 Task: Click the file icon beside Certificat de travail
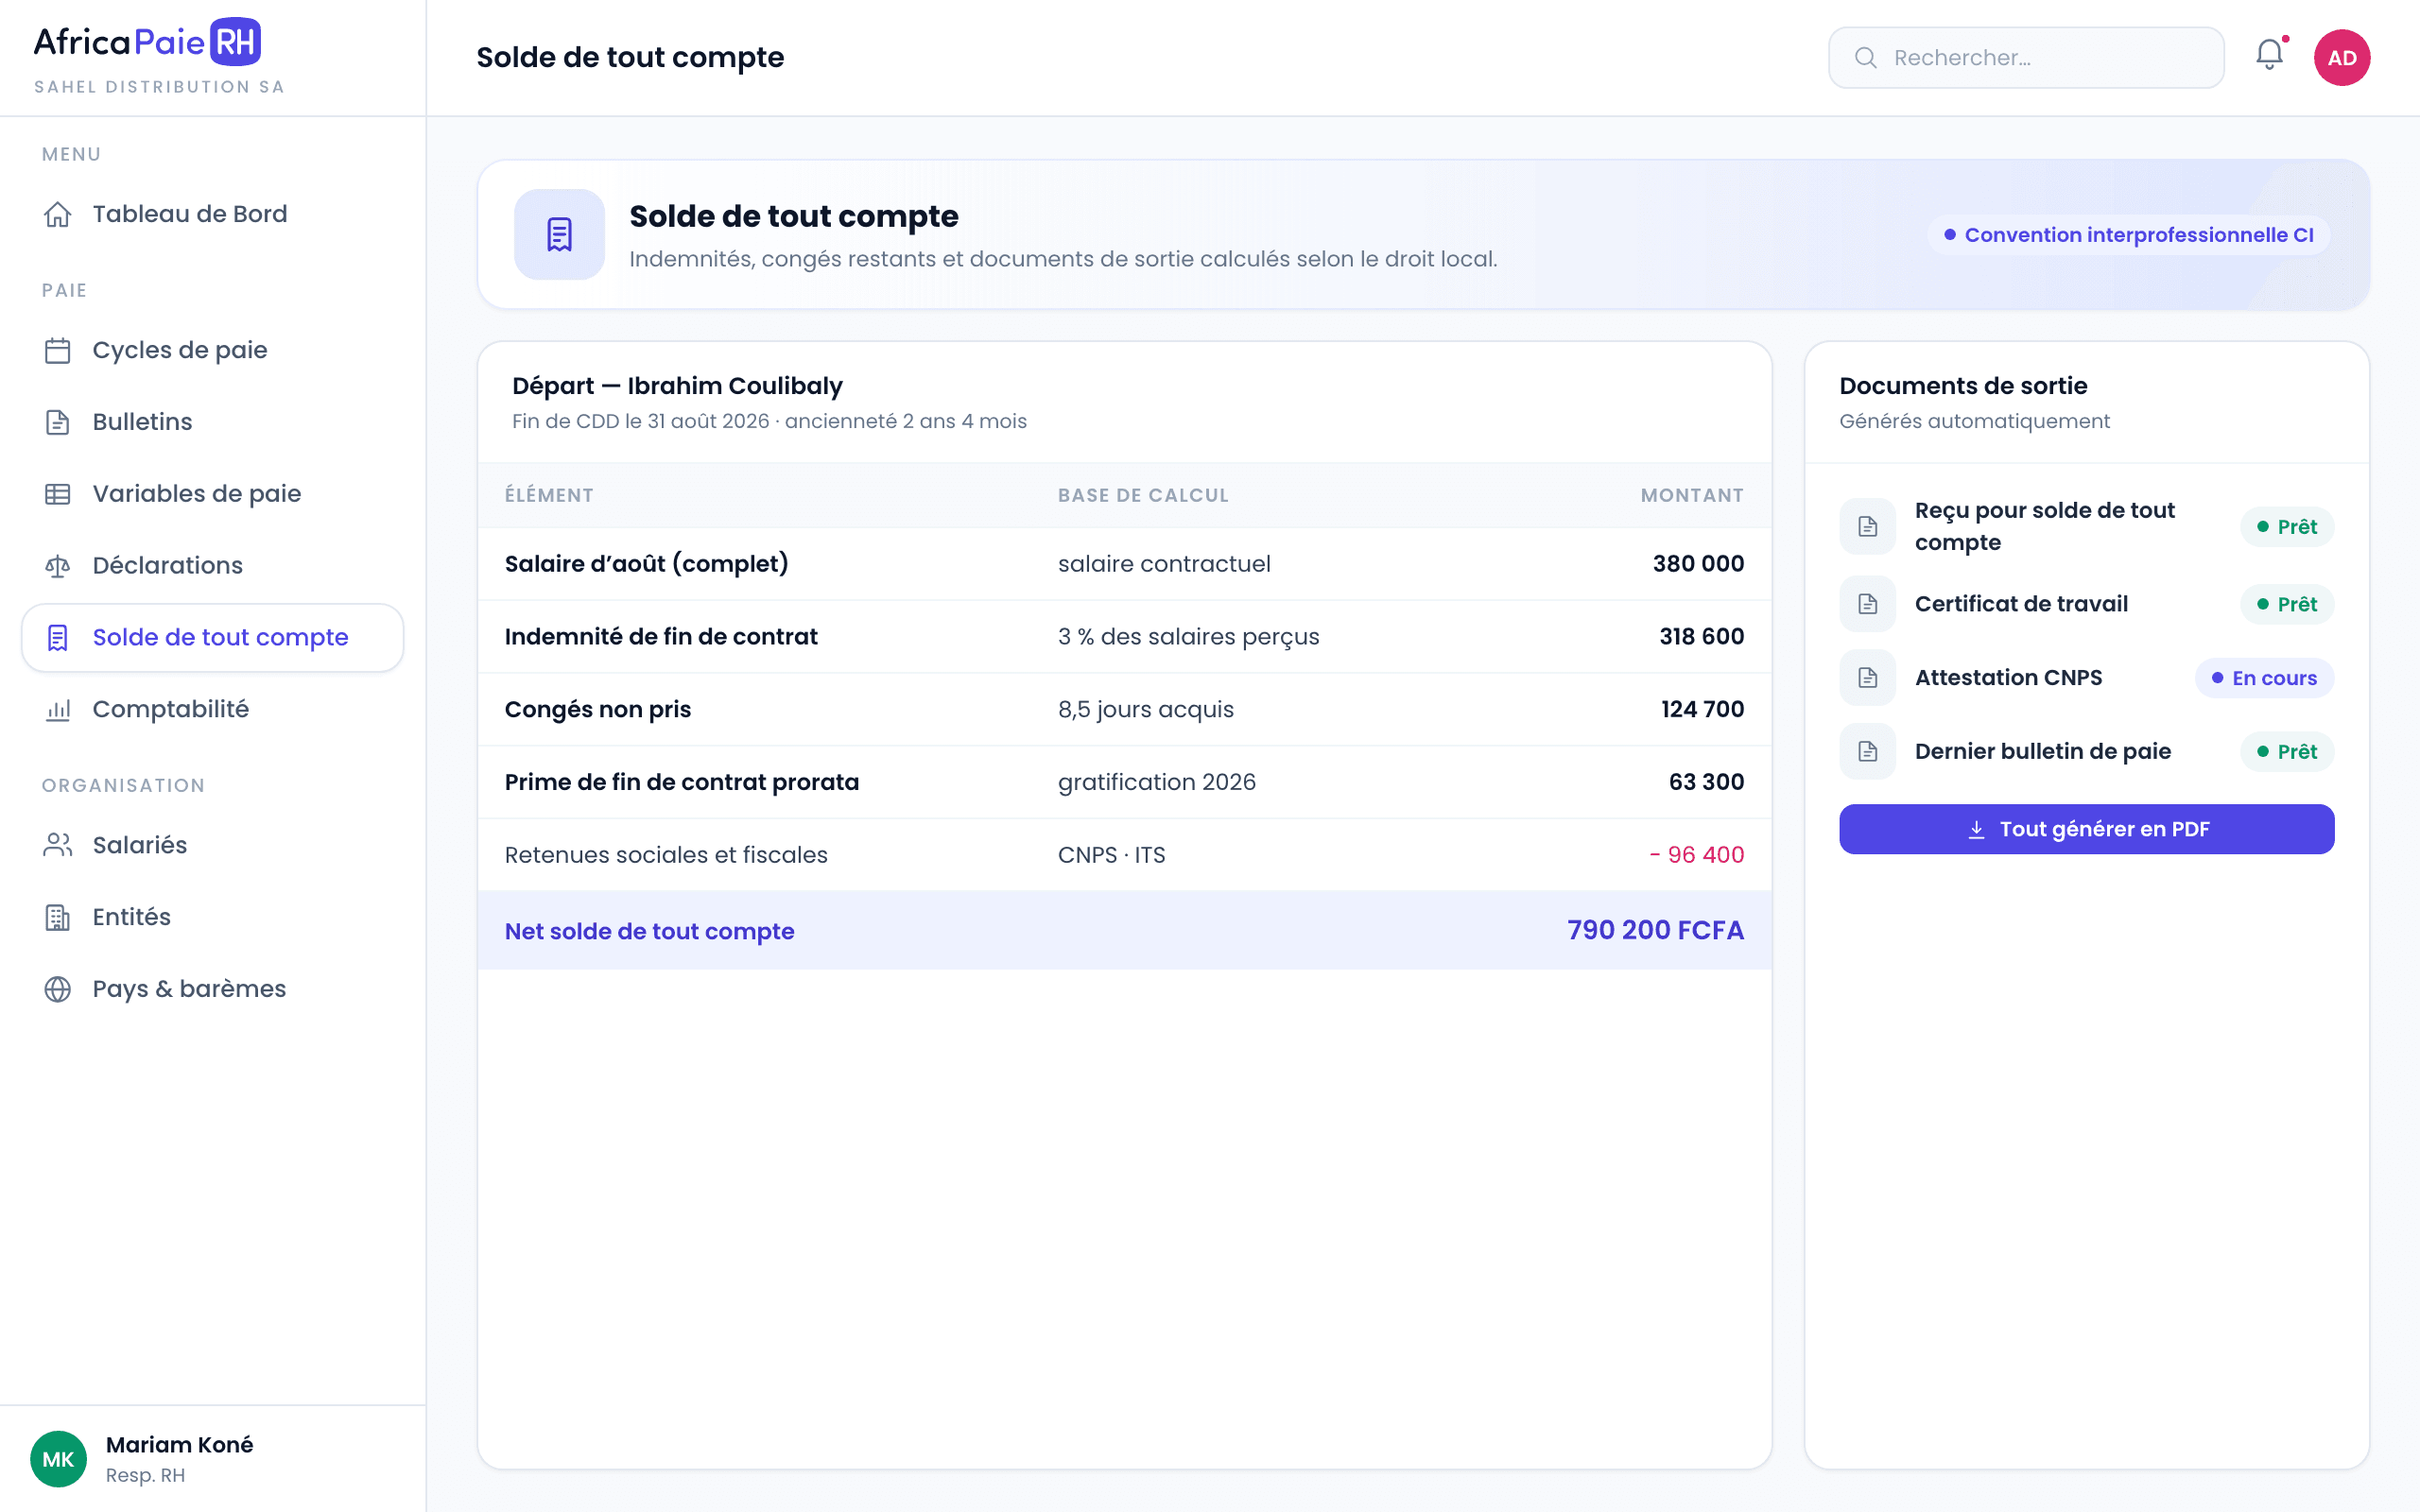click(x=1867, y=604)
